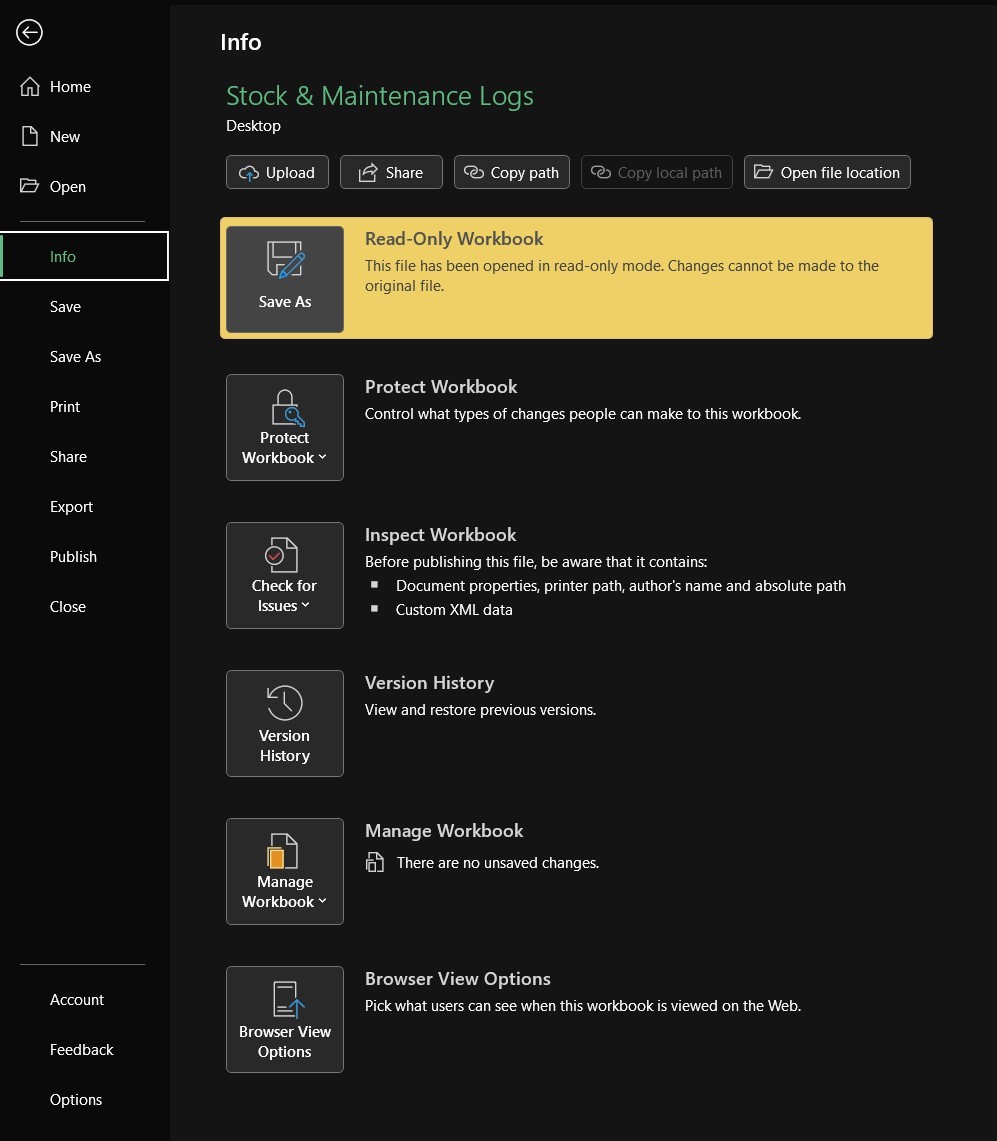Go to Print in the sidebar
Screen dimensions: 997x1141
pyautogui.click(x=84, y=407)
